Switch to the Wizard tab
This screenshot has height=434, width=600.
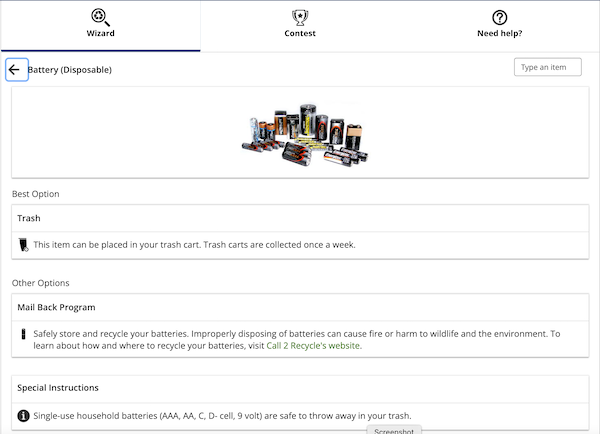[x=100, y=25]
